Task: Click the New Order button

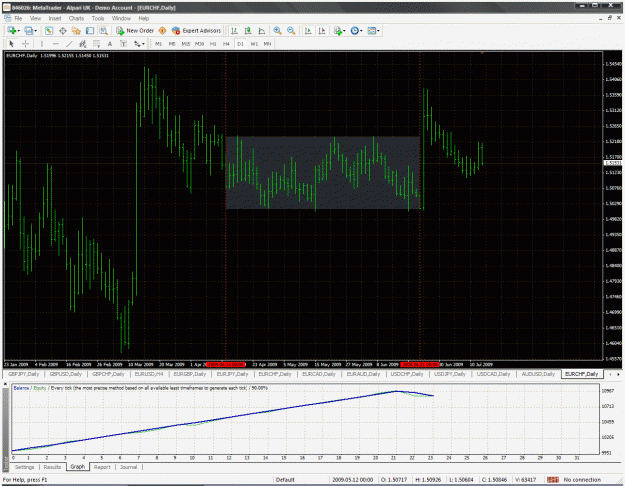Action: click(x=135, y=31)
